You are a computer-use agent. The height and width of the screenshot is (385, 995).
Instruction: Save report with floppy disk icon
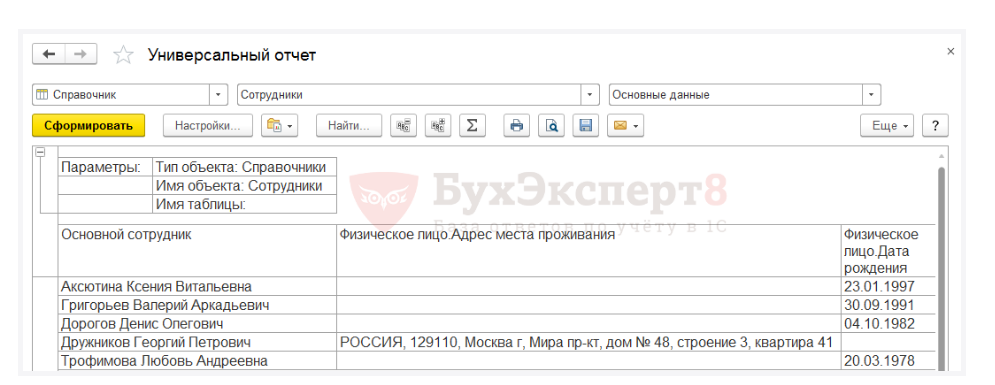pos(585,126)
